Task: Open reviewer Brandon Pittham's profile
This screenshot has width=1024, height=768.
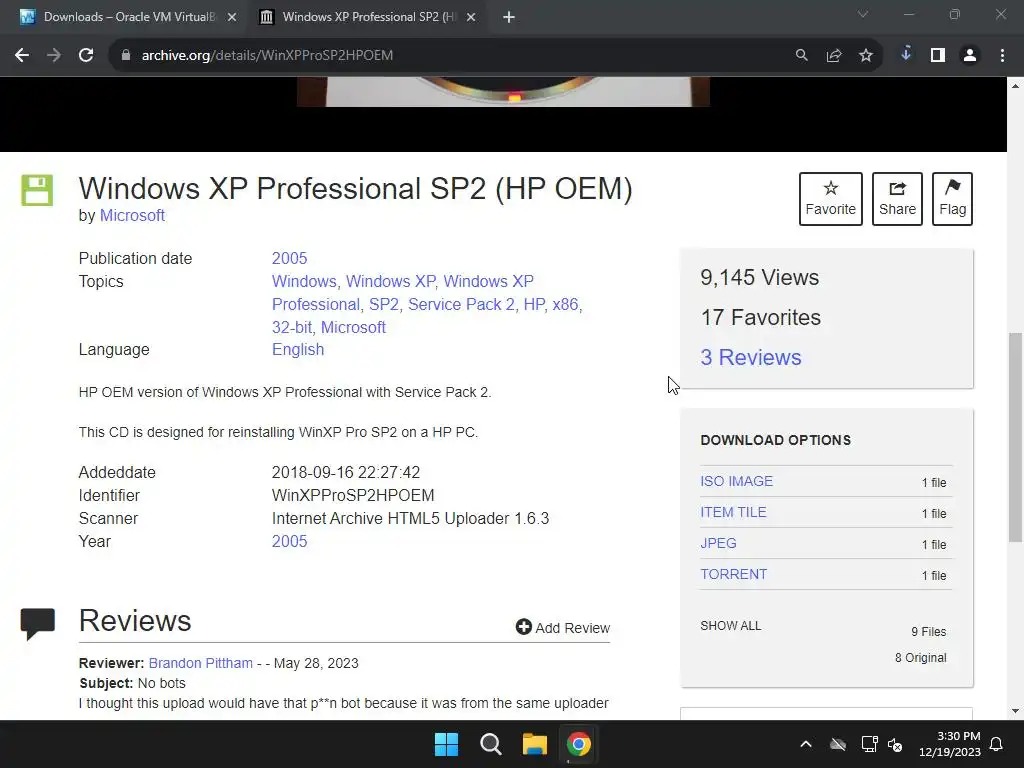Action: click(x=200, y=663)
